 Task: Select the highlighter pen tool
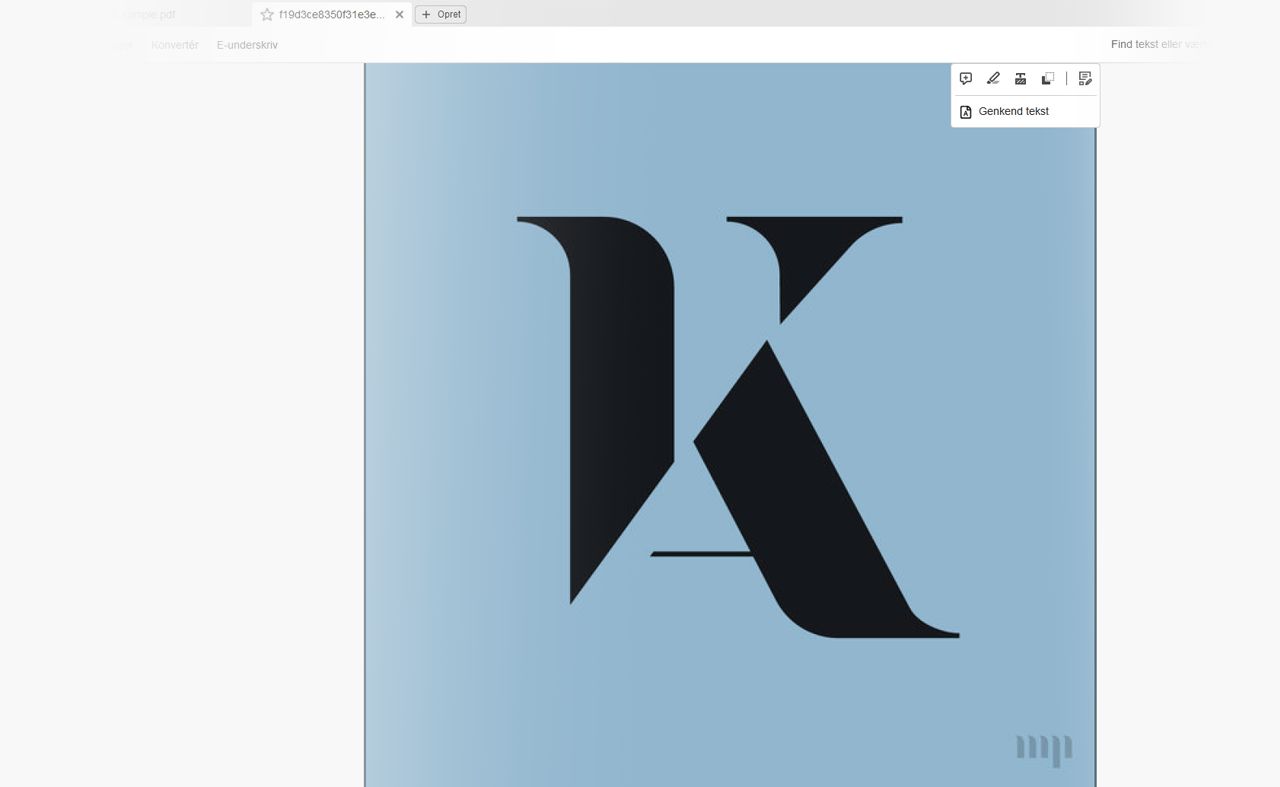click(993, 78)
